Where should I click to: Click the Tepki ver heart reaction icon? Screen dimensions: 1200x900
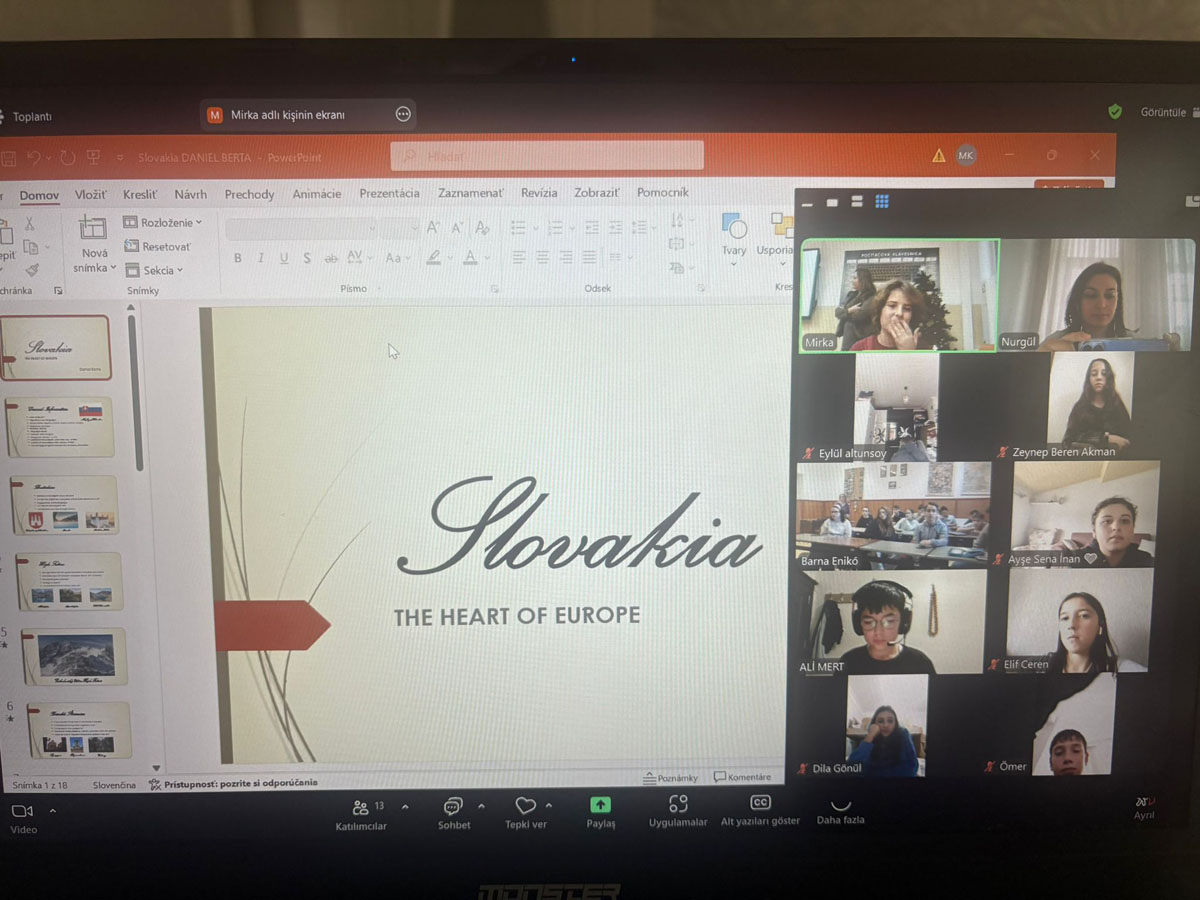pos(525,805)
